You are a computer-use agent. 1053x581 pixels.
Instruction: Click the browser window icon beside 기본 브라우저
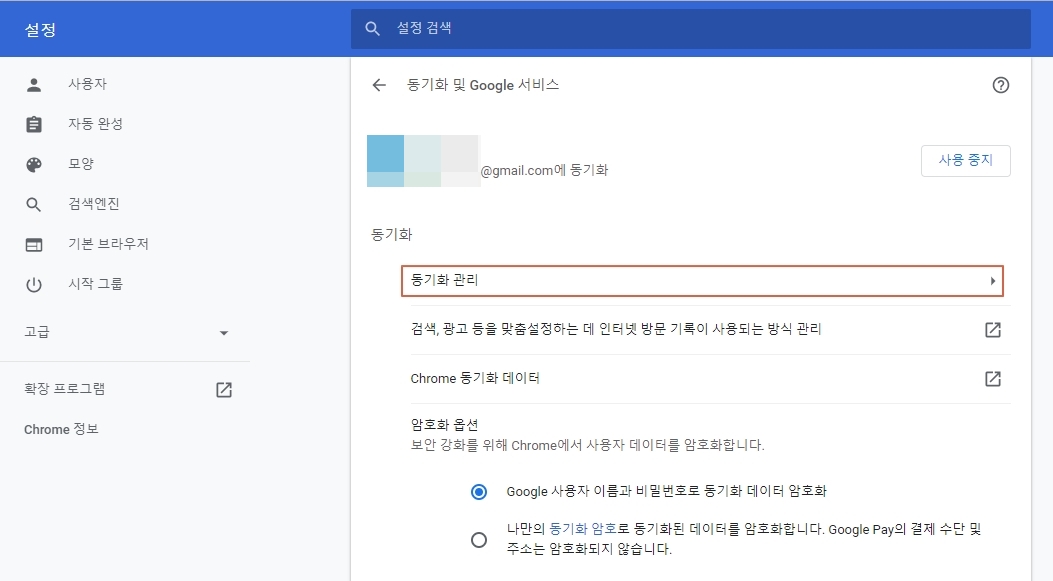pos(34,245)
